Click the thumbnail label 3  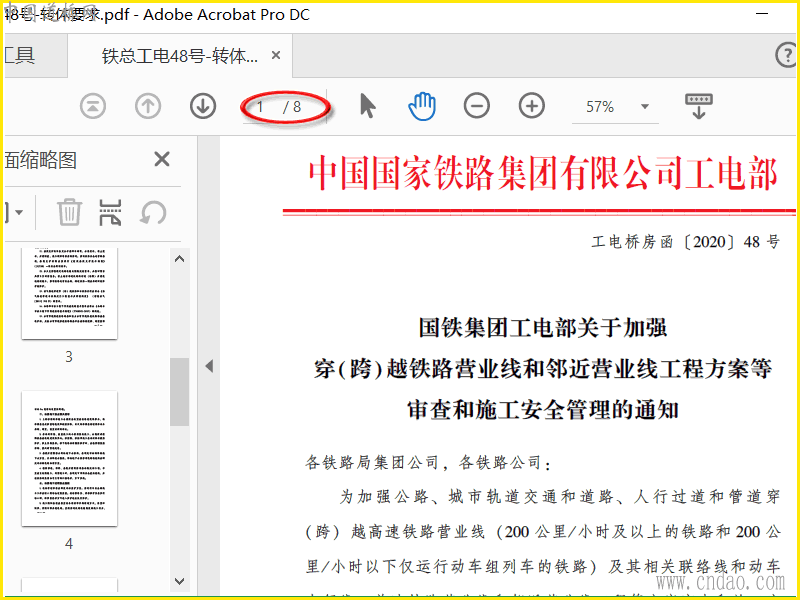[x=69, y=357]
